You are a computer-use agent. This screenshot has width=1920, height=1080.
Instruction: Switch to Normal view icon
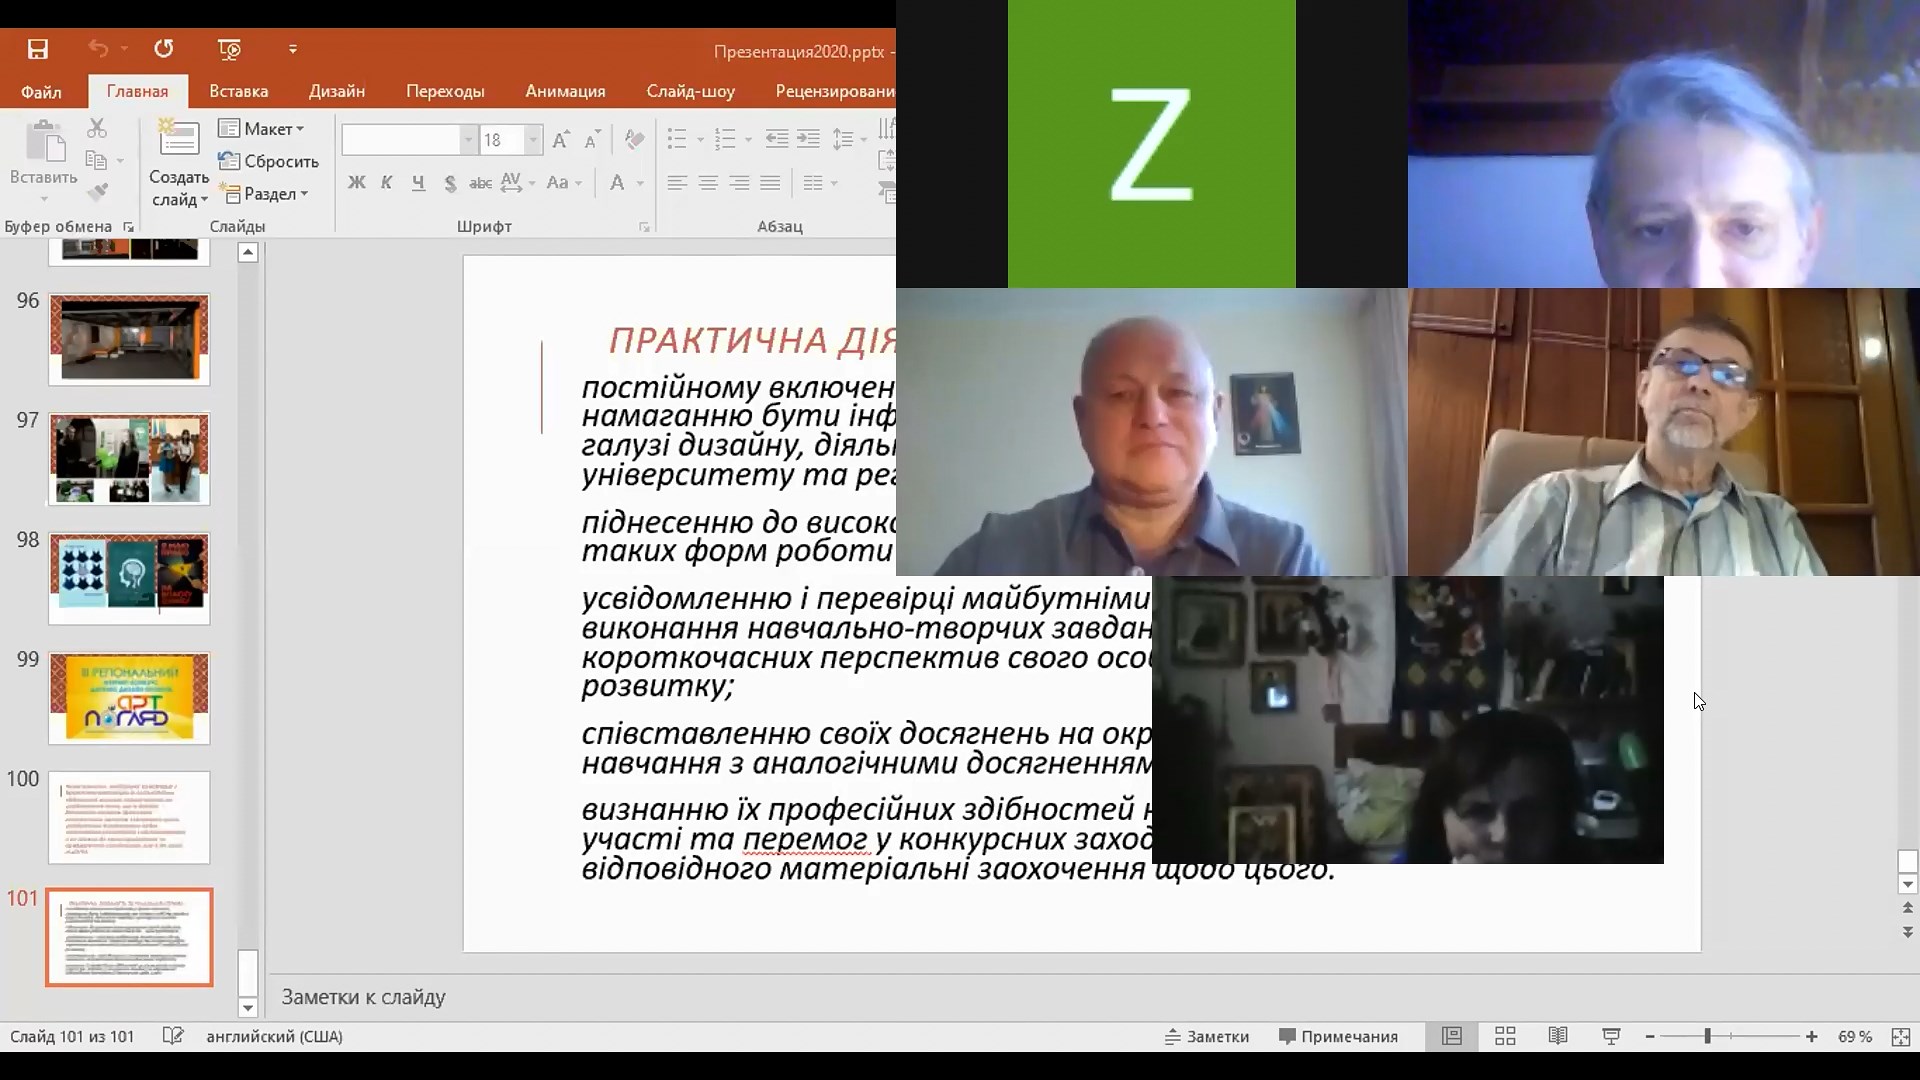1452,1037
